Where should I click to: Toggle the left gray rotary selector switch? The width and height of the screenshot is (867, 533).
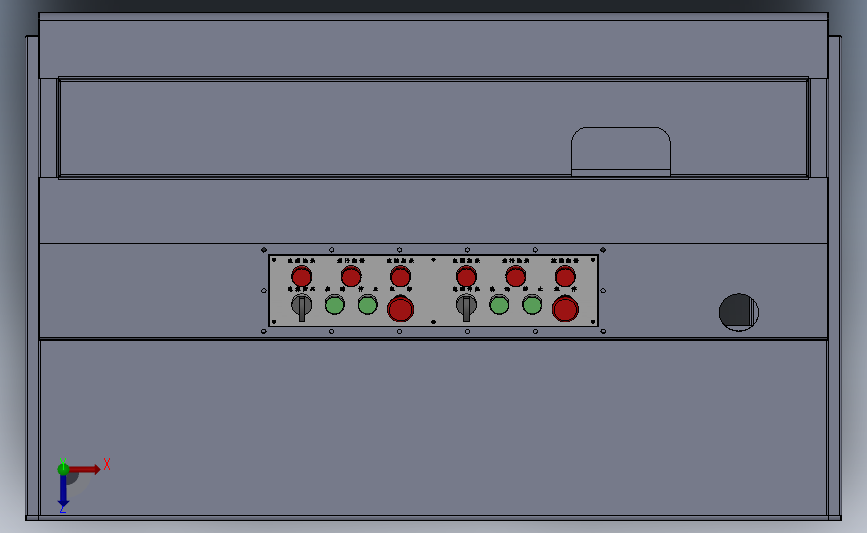pyautogui.click(x=301, y=306)
